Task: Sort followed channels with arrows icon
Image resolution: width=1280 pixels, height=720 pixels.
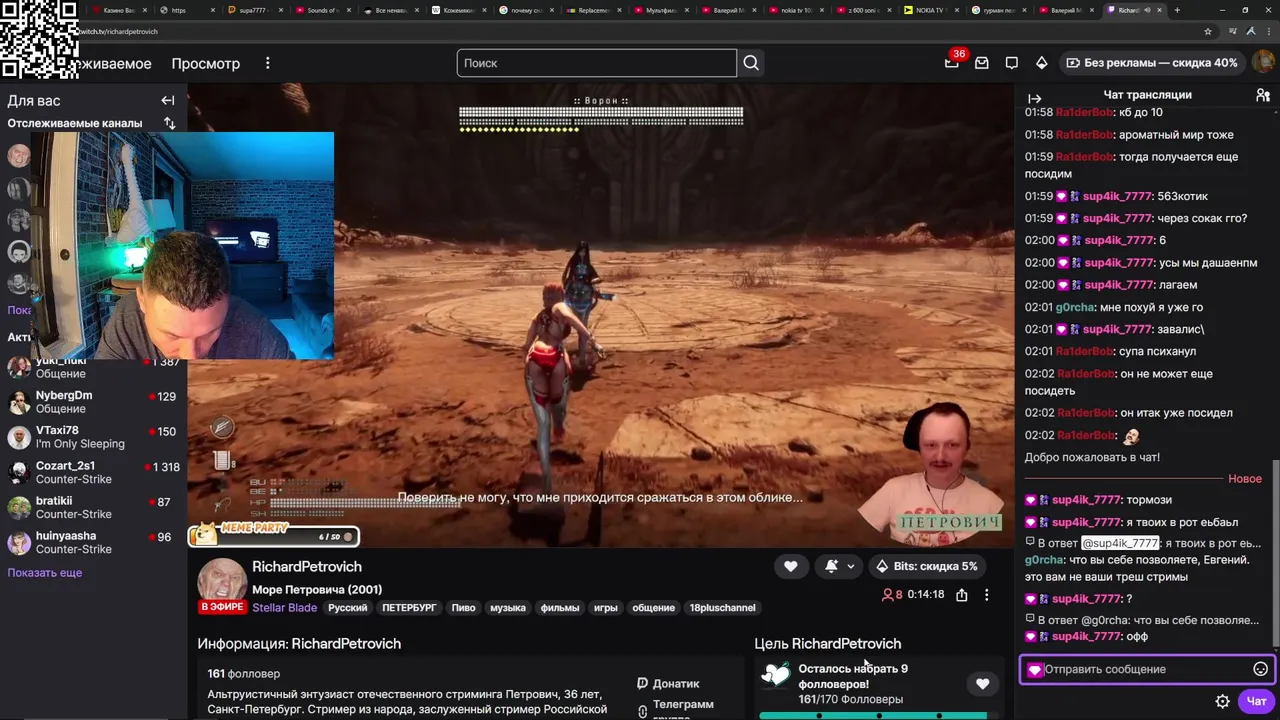Action: tap(170, 123)
